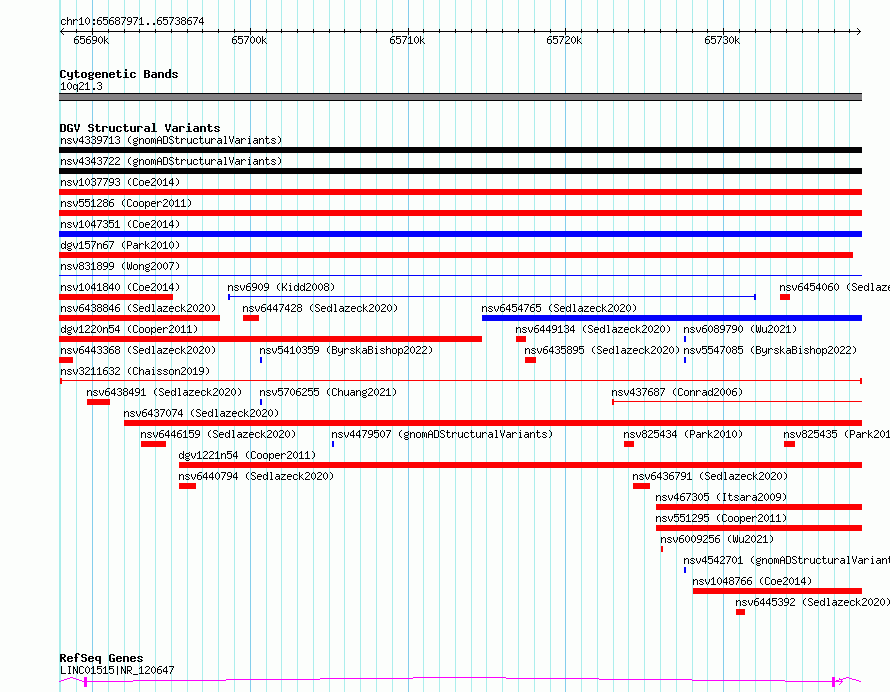
Task: Click the red bar under nsv1048766
Action: tap(778, 591)
